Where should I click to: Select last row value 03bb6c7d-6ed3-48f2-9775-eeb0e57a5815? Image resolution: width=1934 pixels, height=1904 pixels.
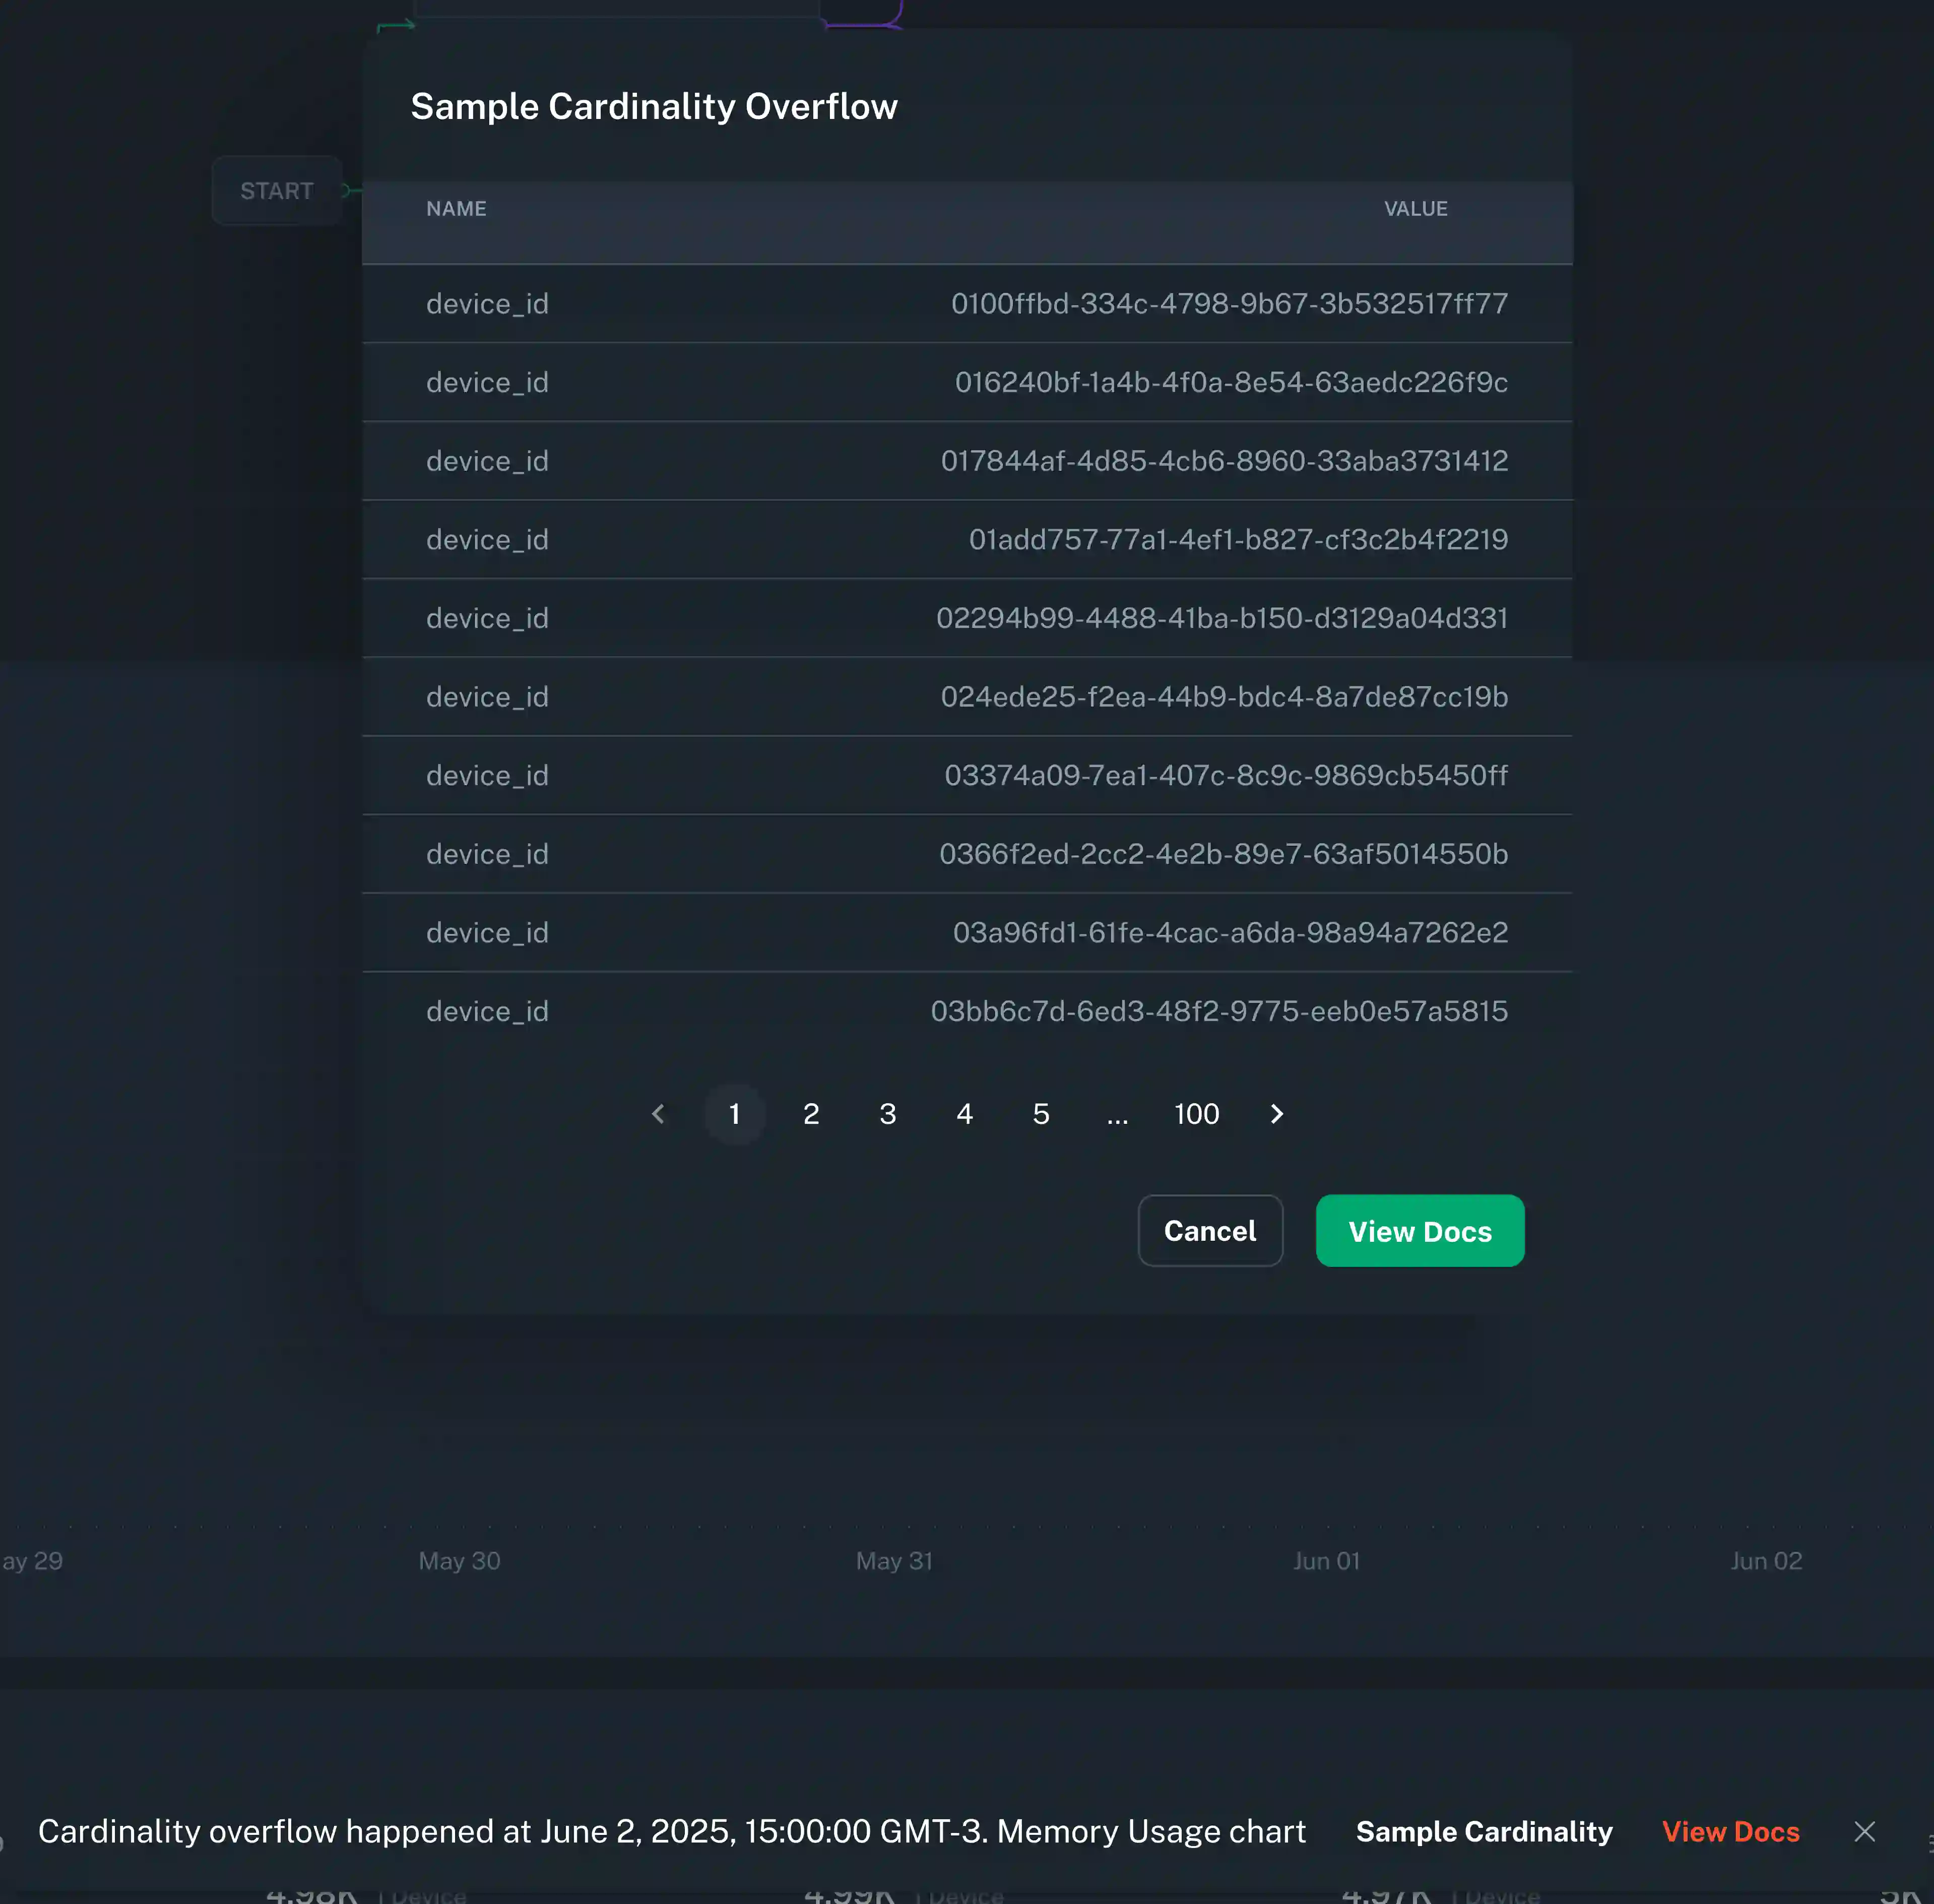tap(1218, 1011)
